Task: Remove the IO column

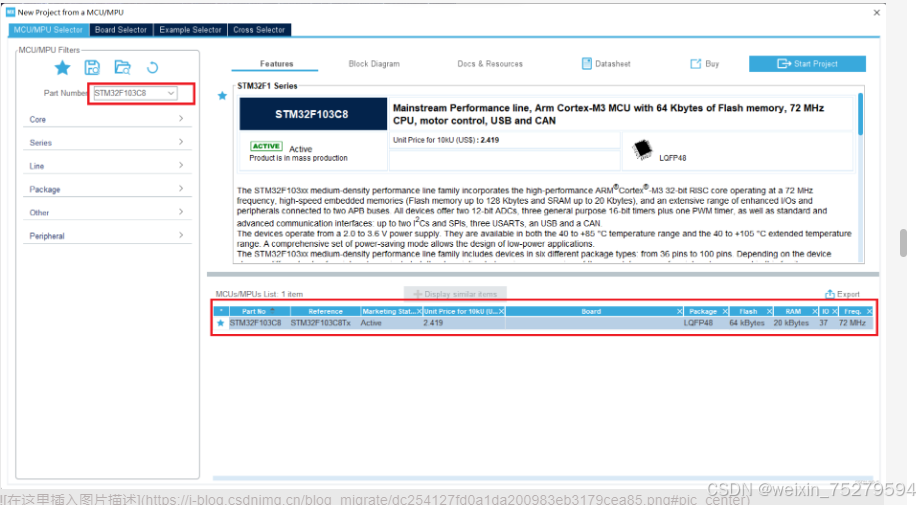Action: coord(834,311)
